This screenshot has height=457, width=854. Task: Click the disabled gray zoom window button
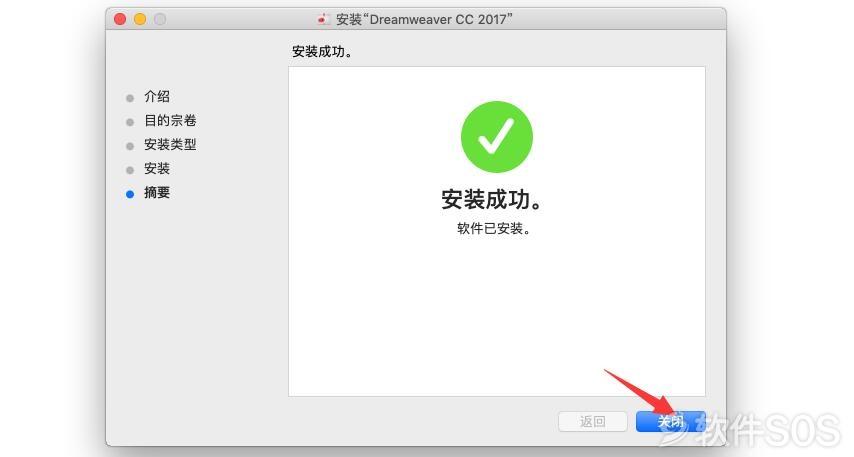point(160,20)
